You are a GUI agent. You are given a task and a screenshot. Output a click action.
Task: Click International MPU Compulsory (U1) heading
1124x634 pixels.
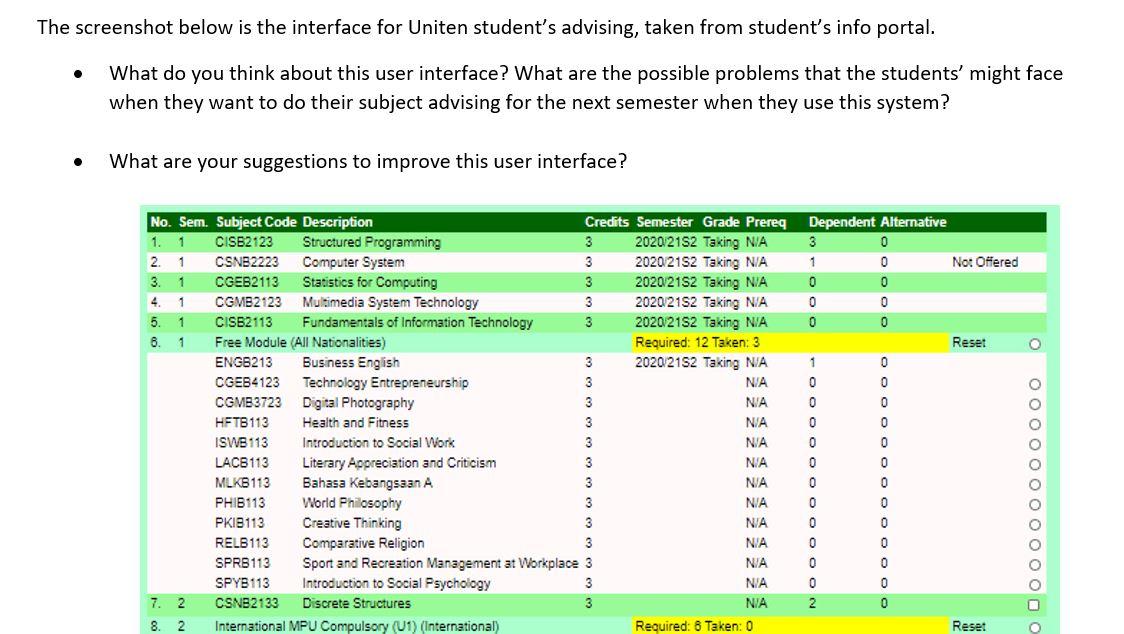pyautogui.click(x=357, y=626)
